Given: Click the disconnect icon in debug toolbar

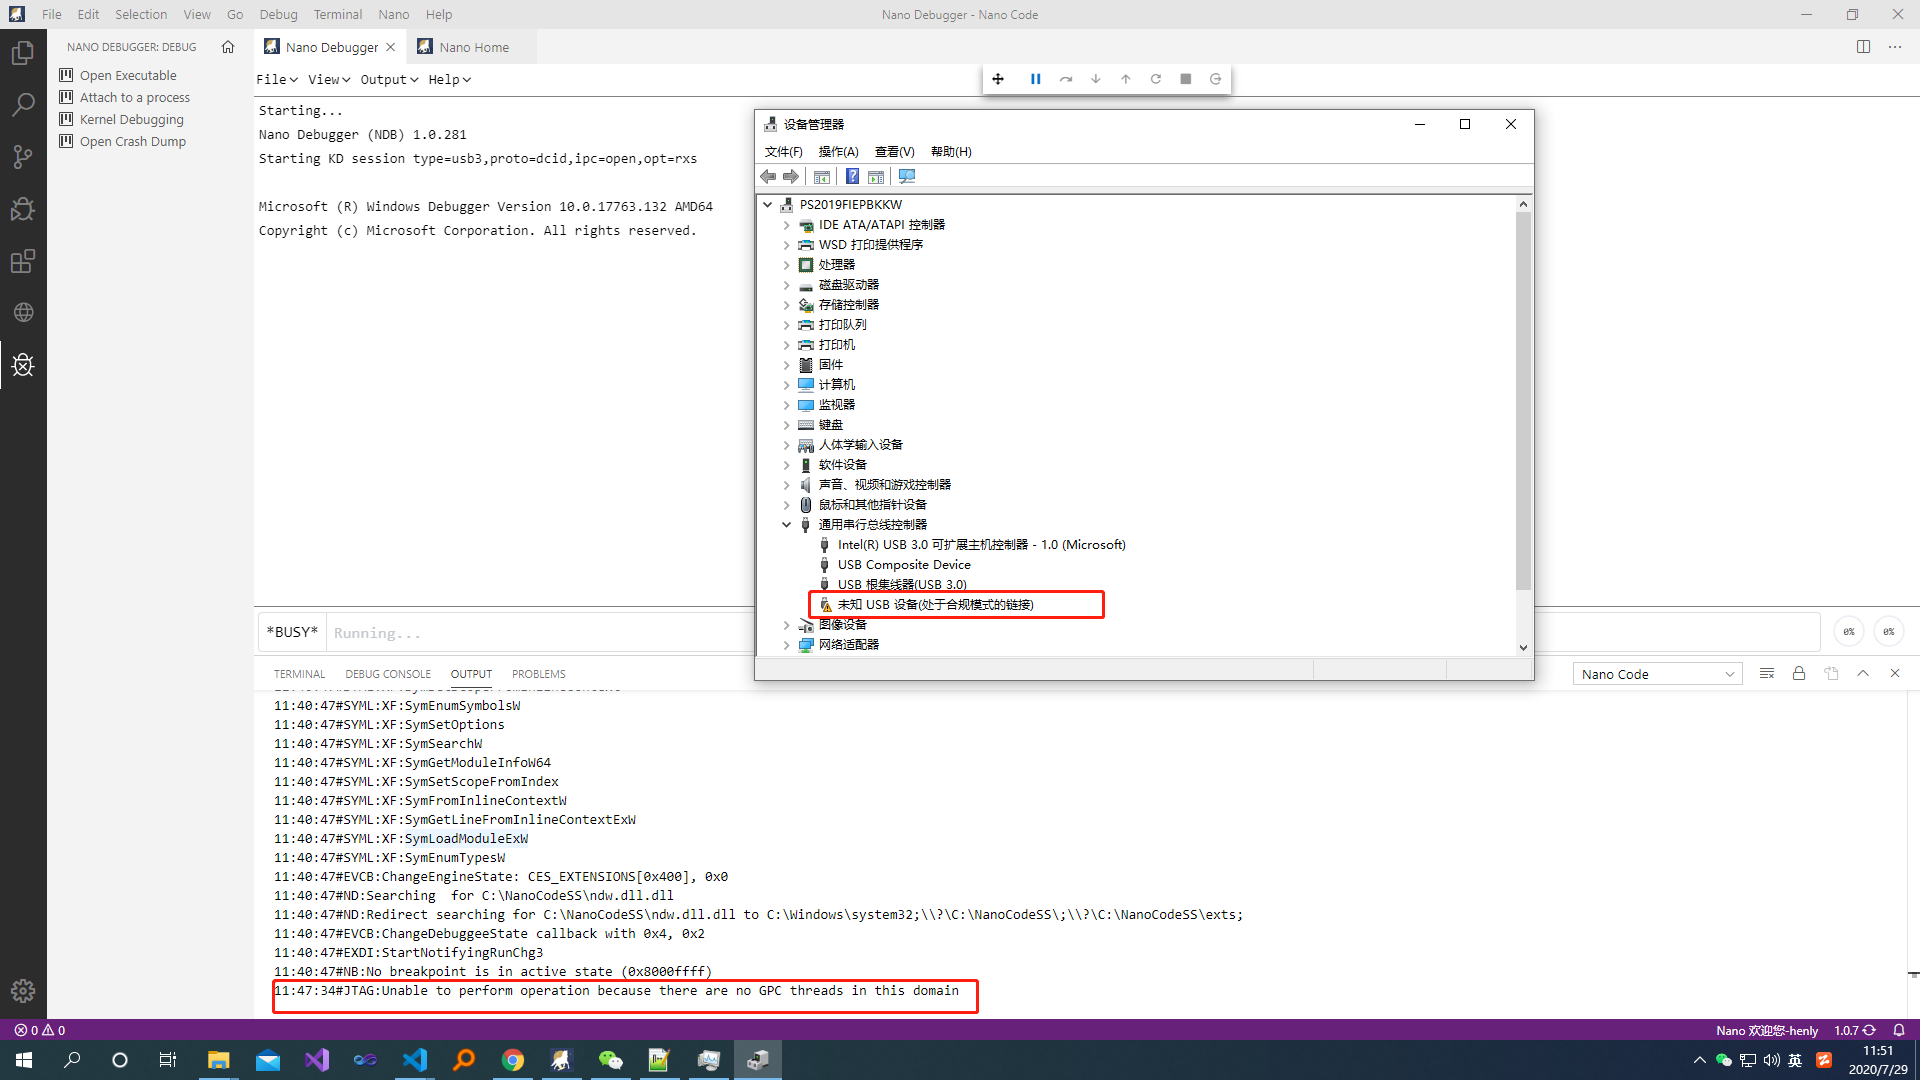Looking at the screenshot, I should (x=1216, y=79).
